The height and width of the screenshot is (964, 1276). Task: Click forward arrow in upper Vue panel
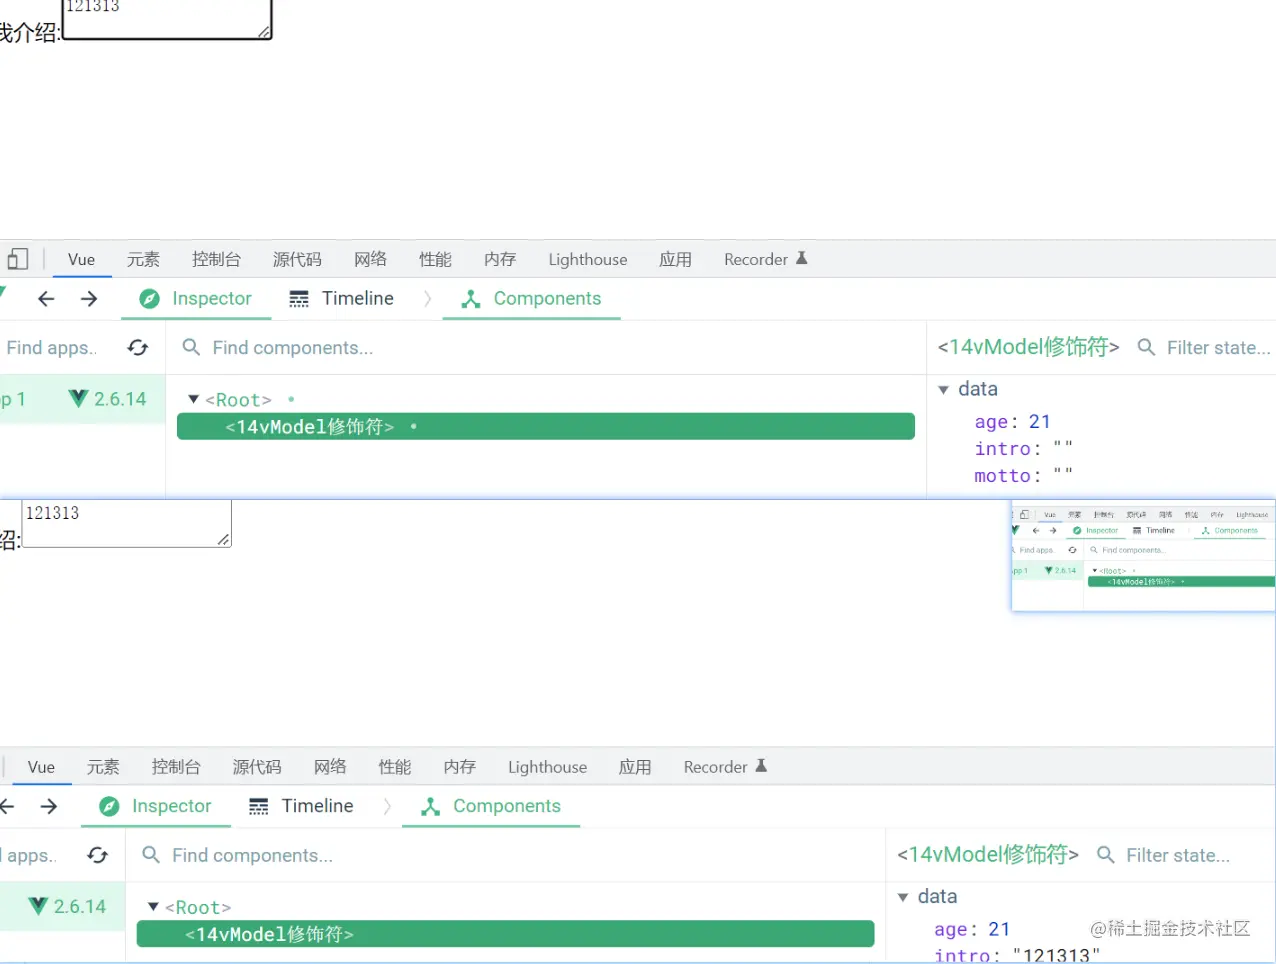pyautogui.click(x=89, y=298)
